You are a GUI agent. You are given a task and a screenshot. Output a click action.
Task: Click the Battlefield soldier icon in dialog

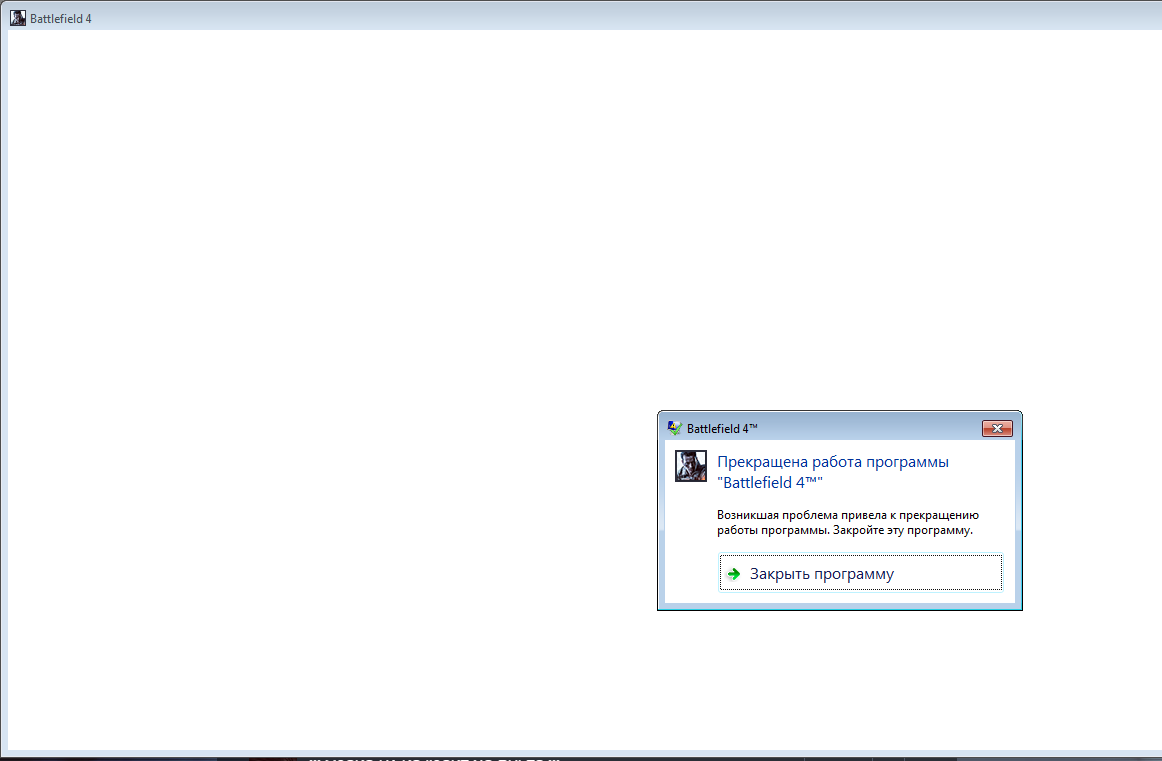click(691, 466)
